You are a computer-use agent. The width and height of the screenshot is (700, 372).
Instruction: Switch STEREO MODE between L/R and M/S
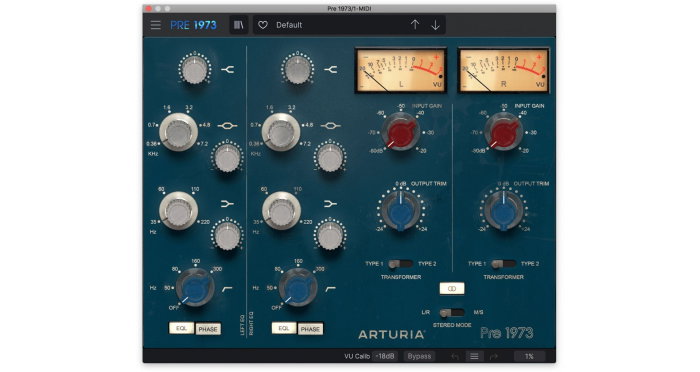(x=452, y=313)
